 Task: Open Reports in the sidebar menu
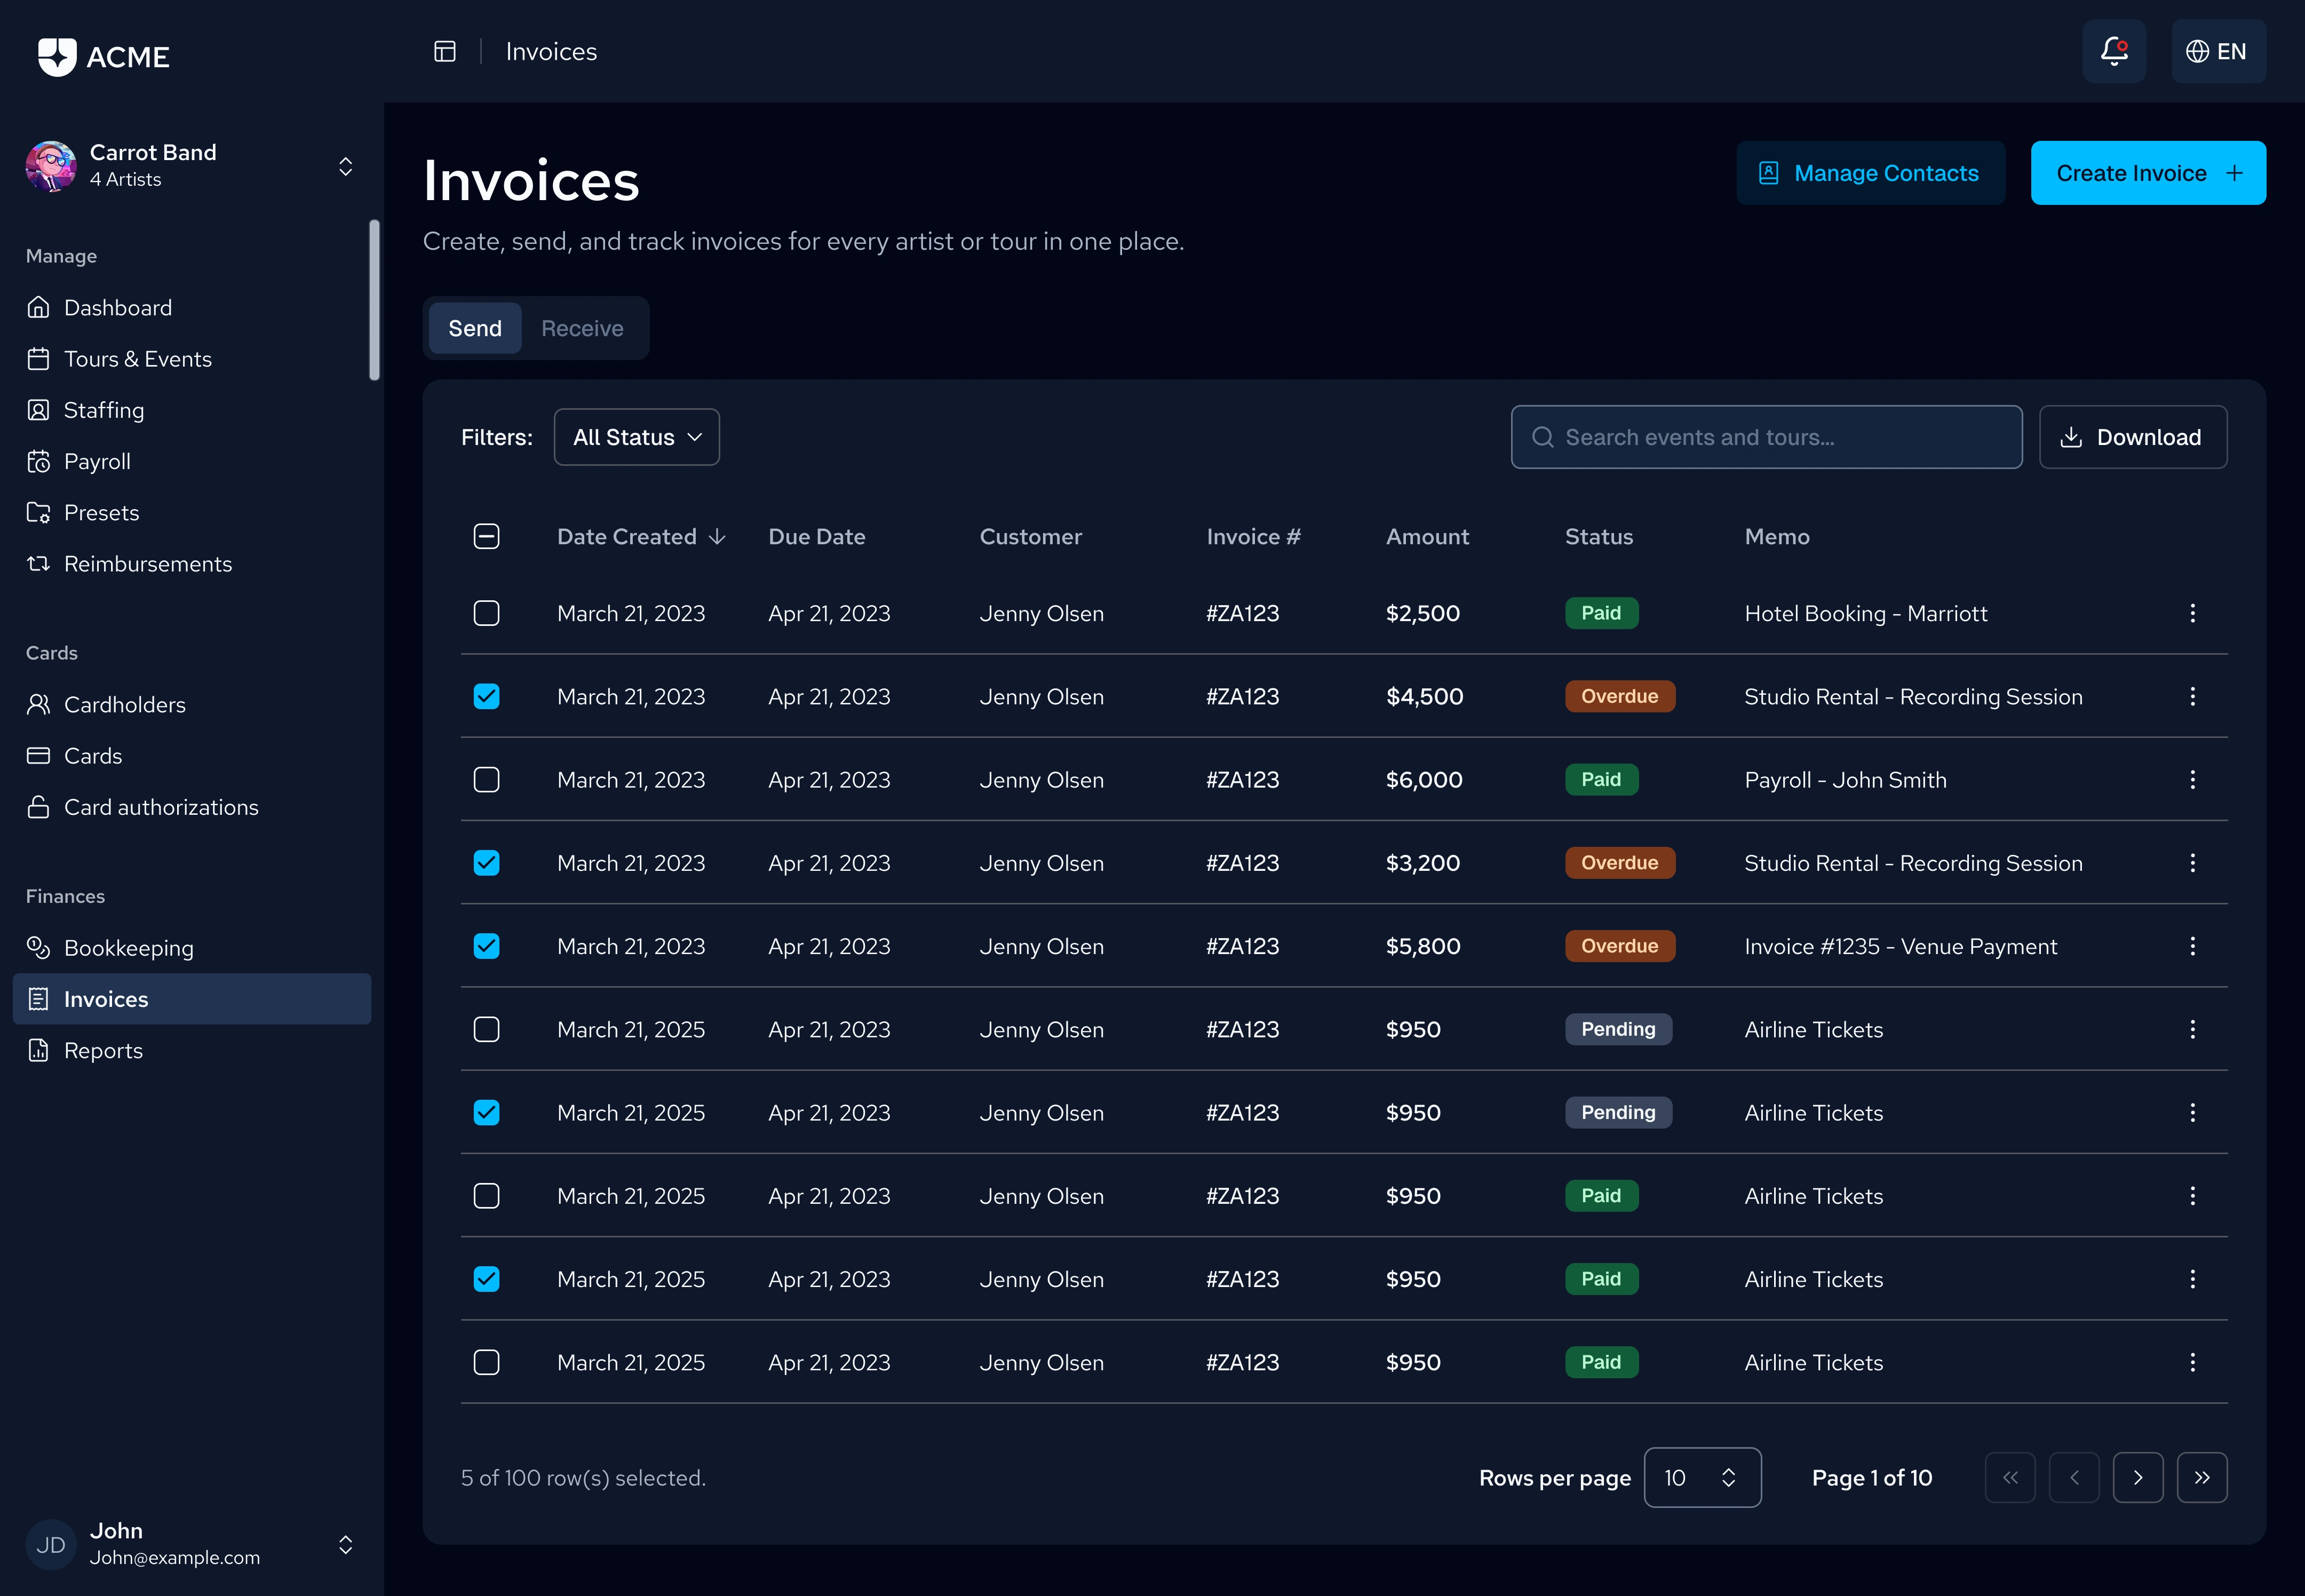coord(103,1050)
